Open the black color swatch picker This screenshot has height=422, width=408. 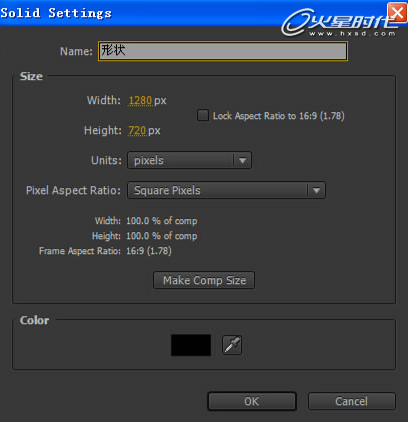coord(191,345)
